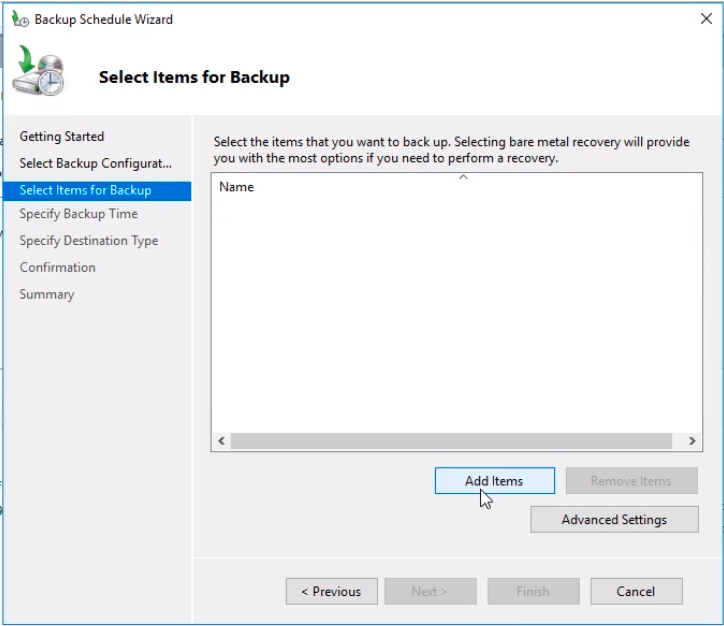
Task: Click the right arrow of horizontal scrollbar
Action: (691, 441)
